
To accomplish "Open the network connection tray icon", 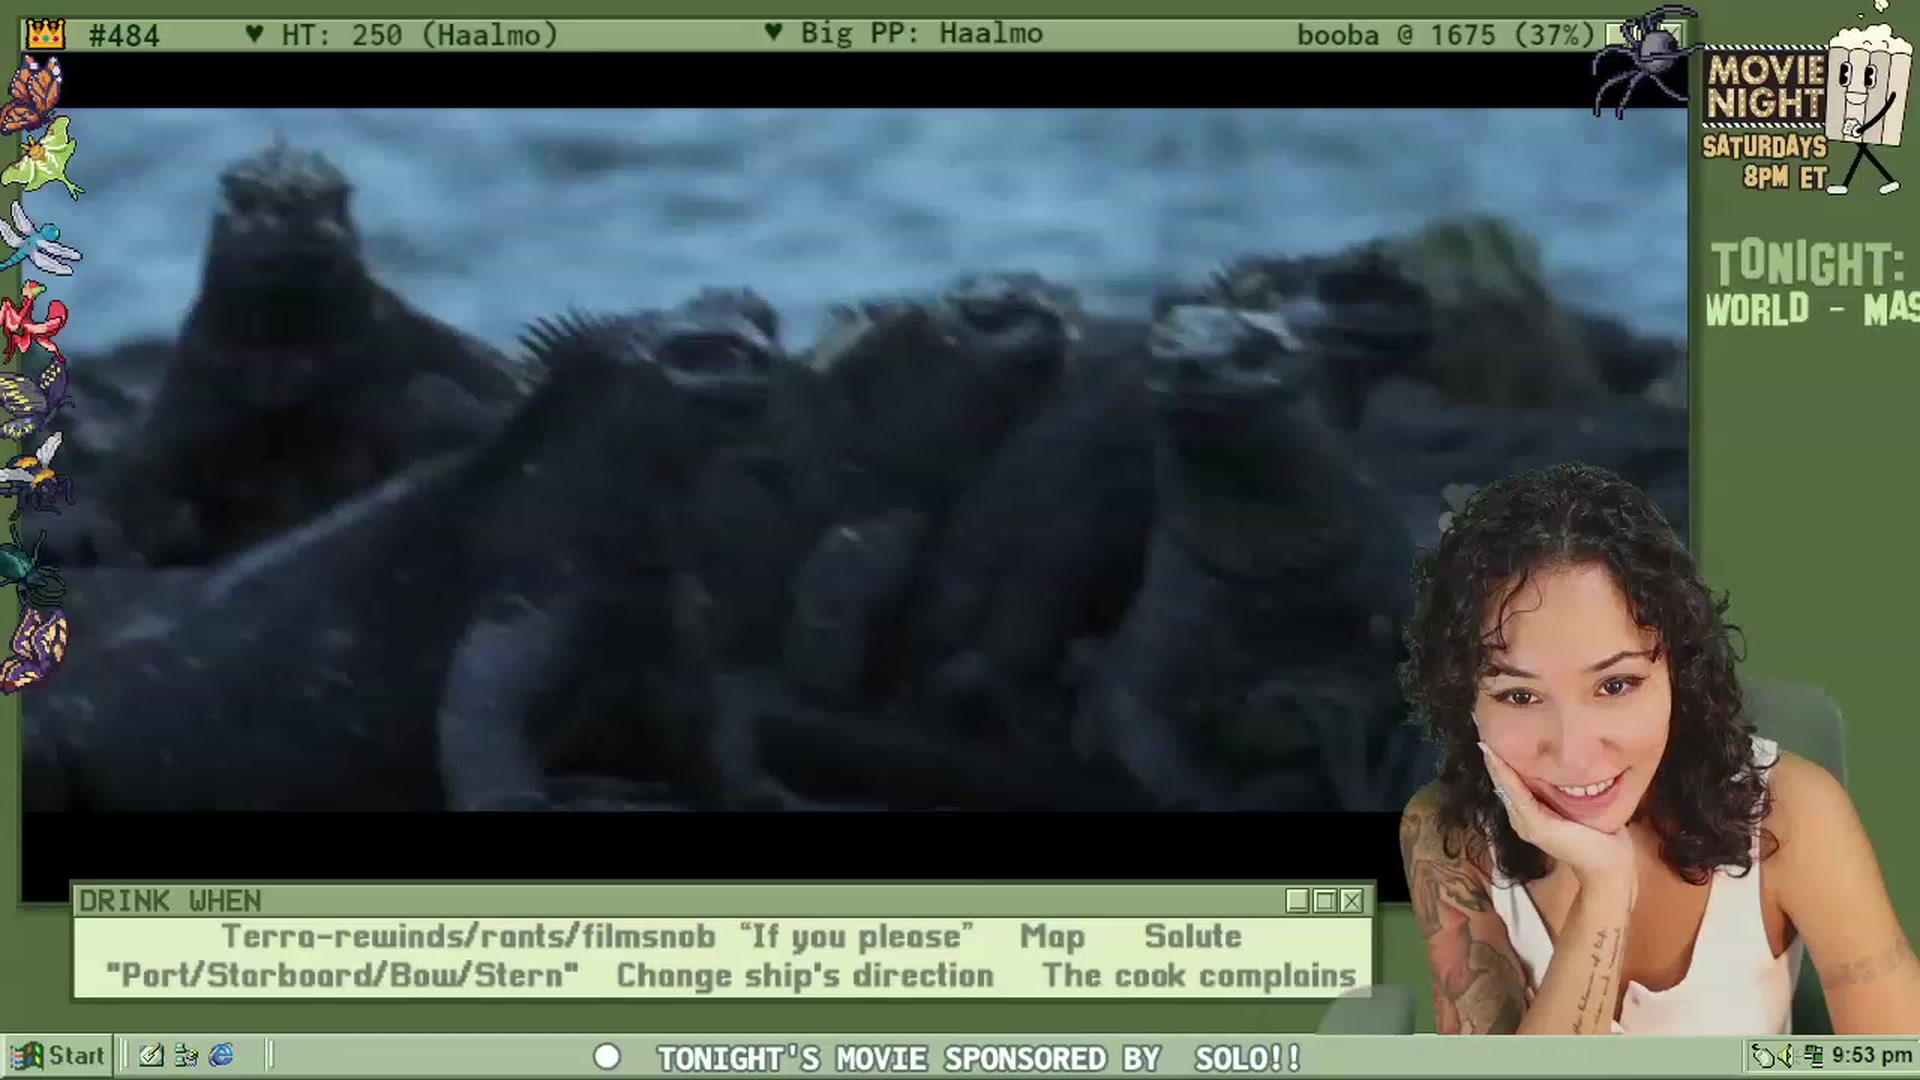I will click(1813, 1055).
